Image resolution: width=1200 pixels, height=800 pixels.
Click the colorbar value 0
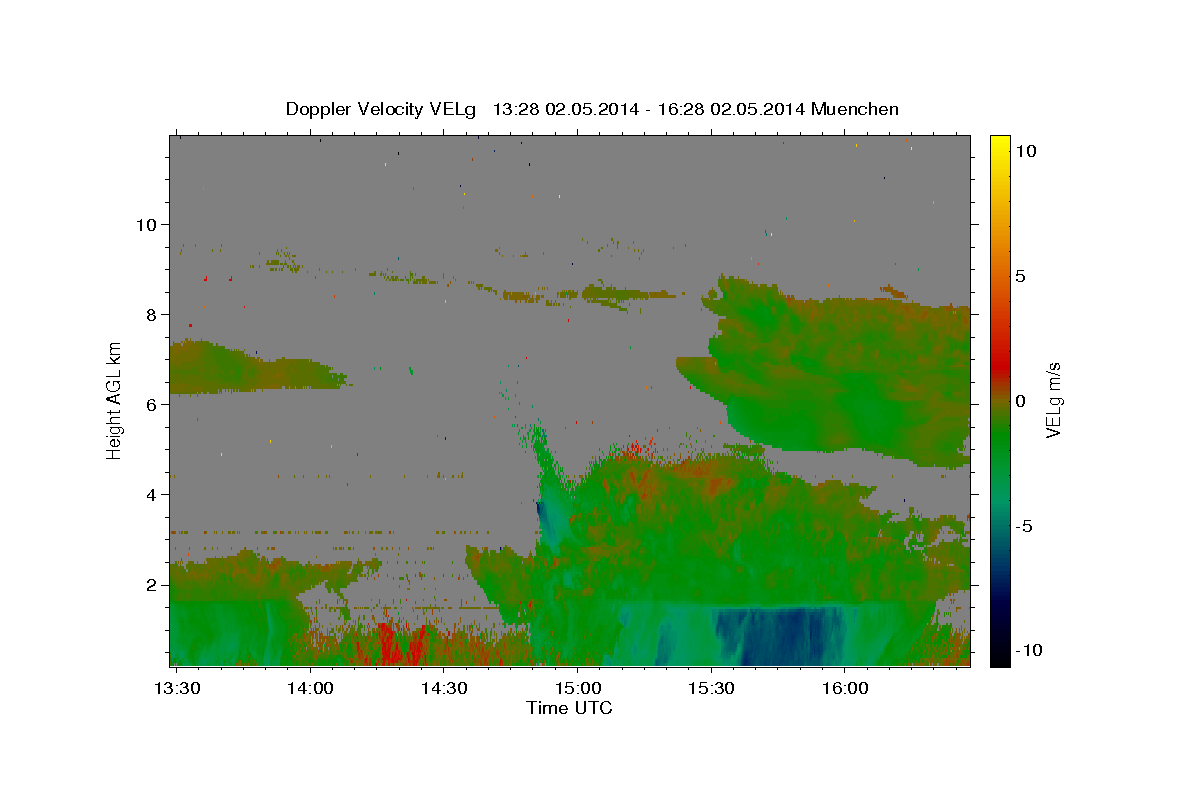click(x=1019, y=400)
